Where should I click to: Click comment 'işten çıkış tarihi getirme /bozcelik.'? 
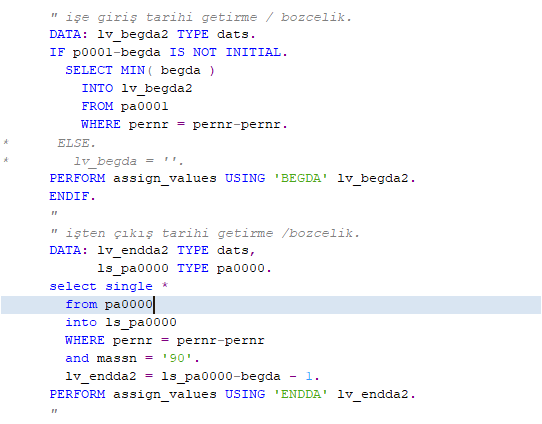point(205,233)
